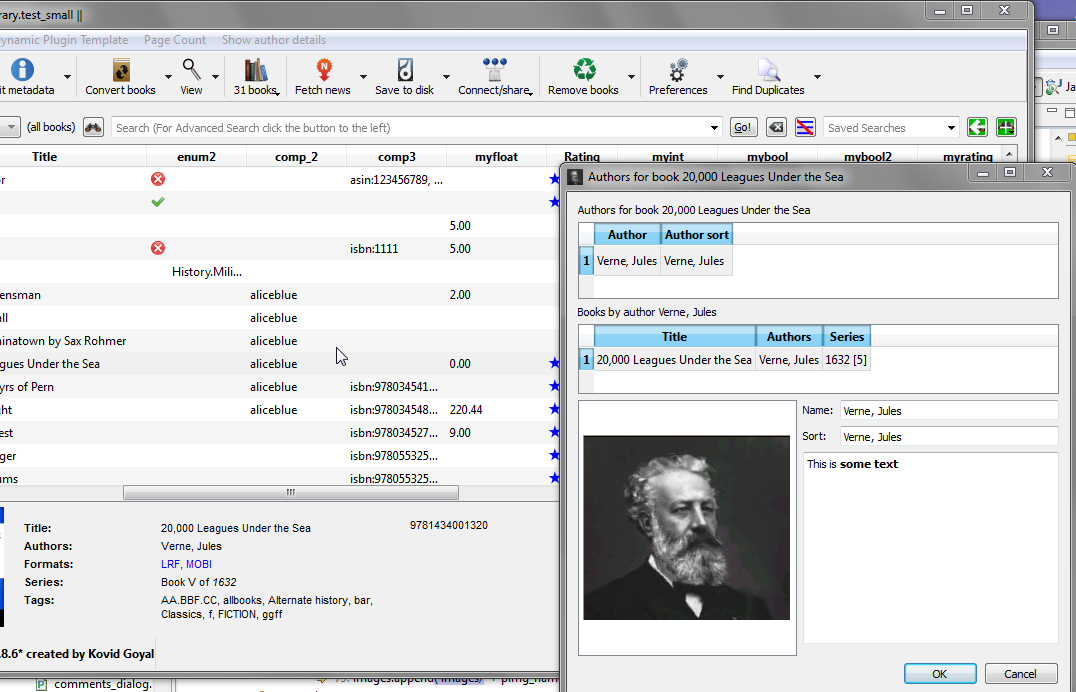Click 'comments_dialog.' file in background window
The image size is (1076, 692).
pyautogui.click(x=102, y=684)
